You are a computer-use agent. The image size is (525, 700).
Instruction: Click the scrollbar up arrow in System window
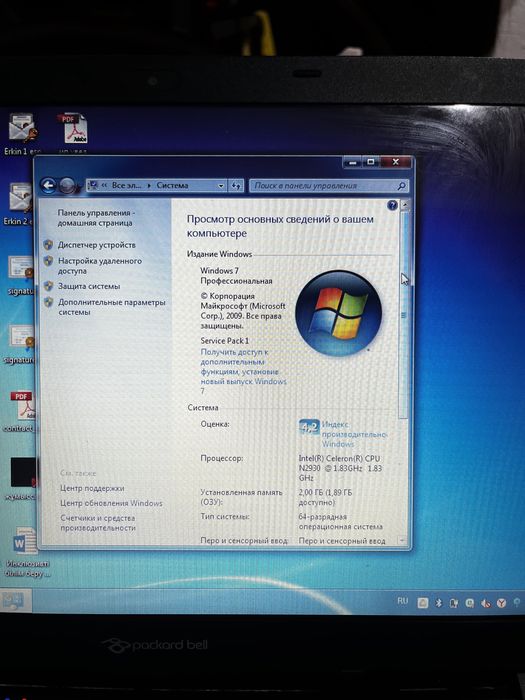point(404,205)
